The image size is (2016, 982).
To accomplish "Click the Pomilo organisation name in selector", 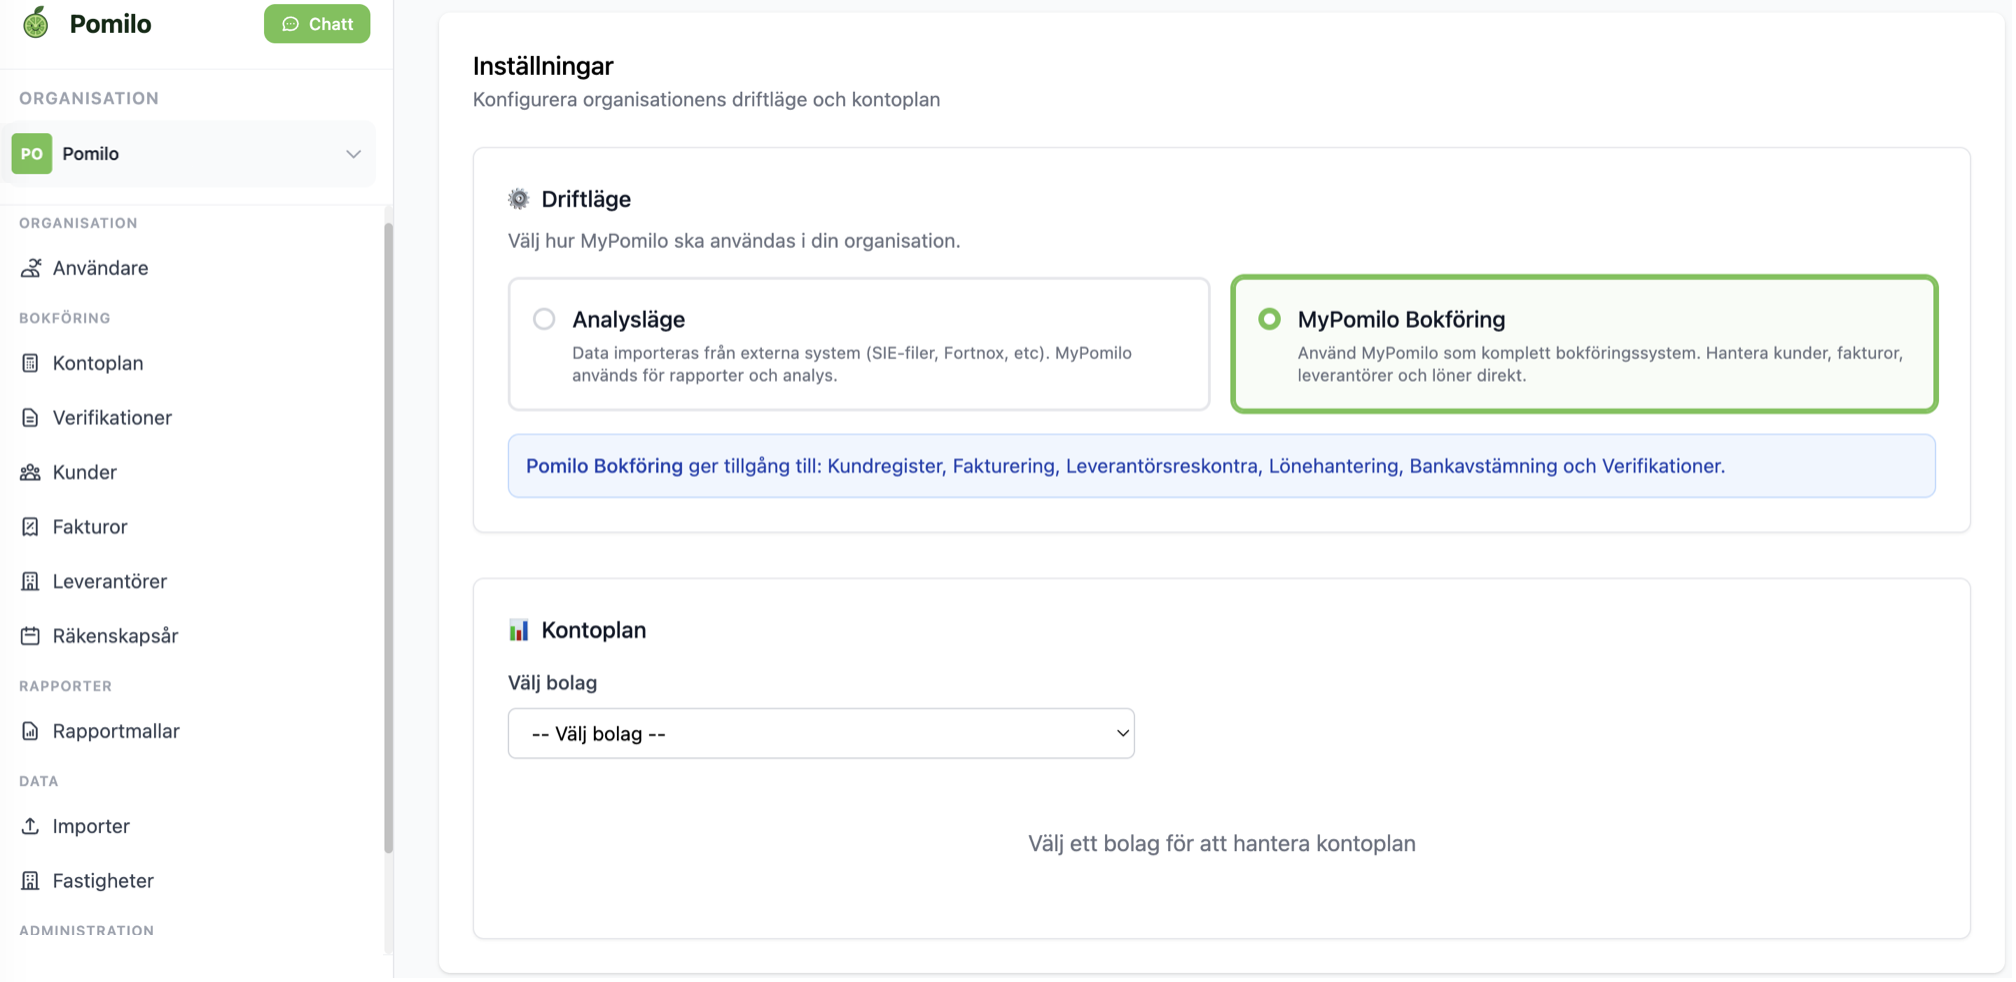I will click(x=90, y=154).
